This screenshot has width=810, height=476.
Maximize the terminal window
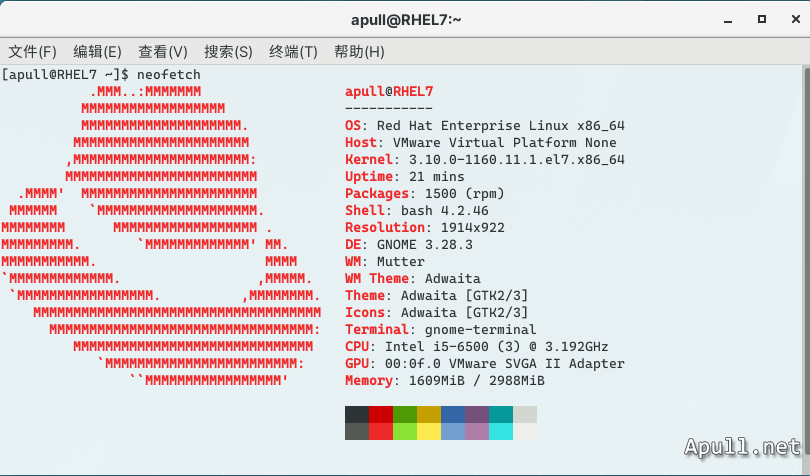click(761, 19)
